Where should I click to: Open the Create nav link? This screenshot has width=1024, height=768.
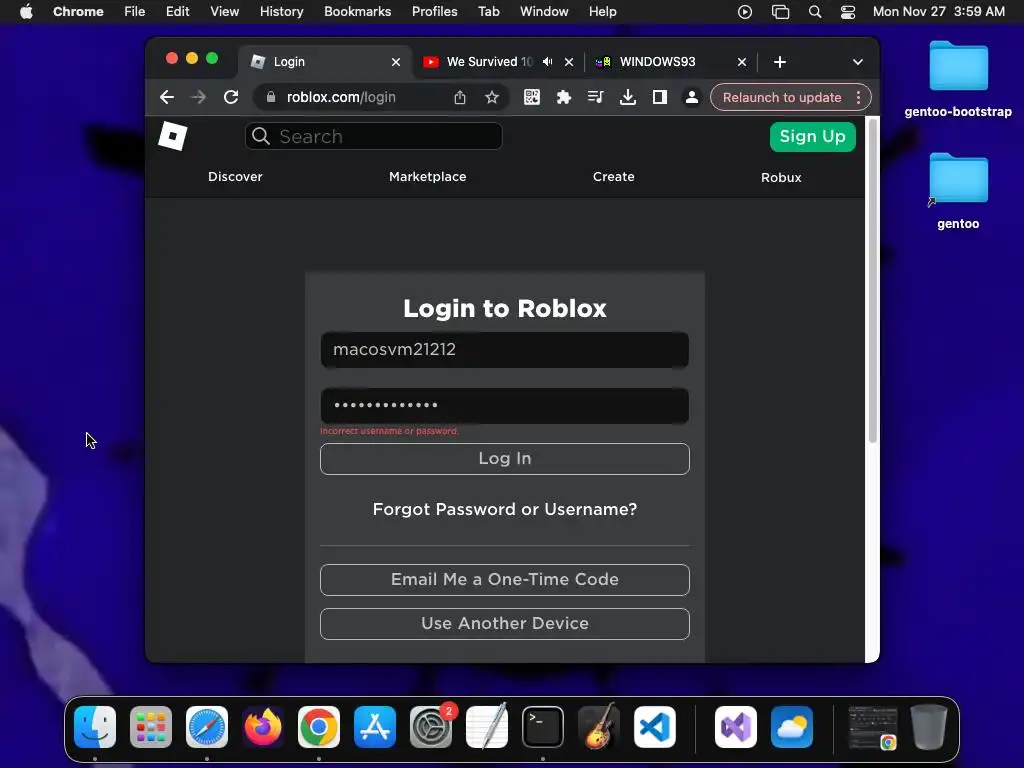coord(613,176)
